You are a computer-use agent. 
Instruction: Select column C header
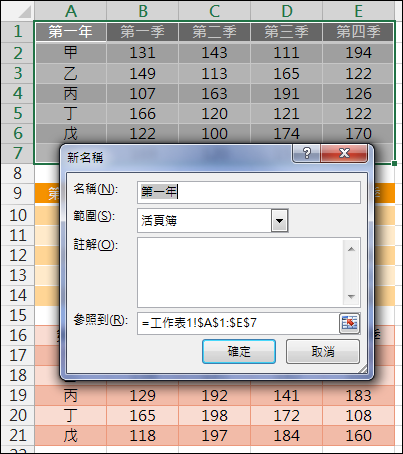(214, 11)
